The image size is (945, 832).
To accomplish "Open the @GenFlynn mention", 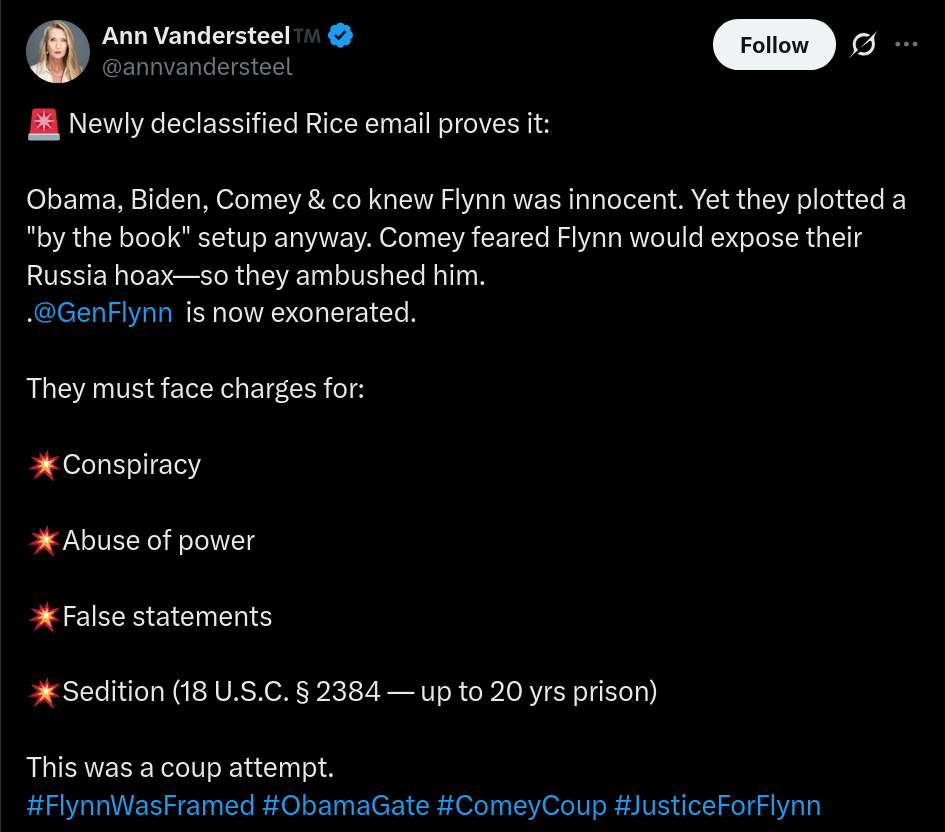I will [103, 313].
